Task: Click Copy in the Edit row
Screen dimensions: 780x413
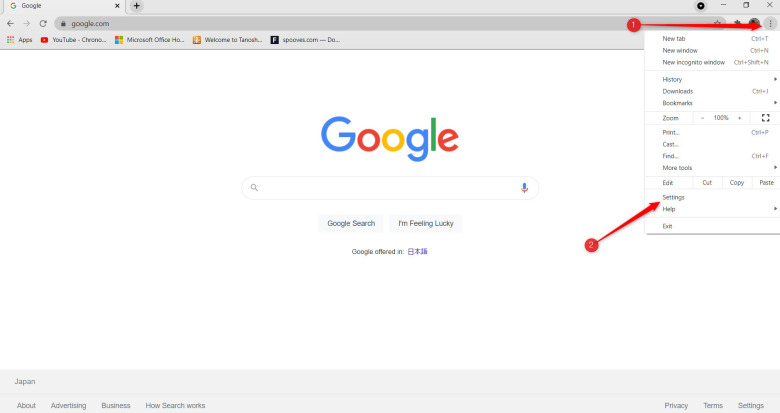Action: pos(737,183)
